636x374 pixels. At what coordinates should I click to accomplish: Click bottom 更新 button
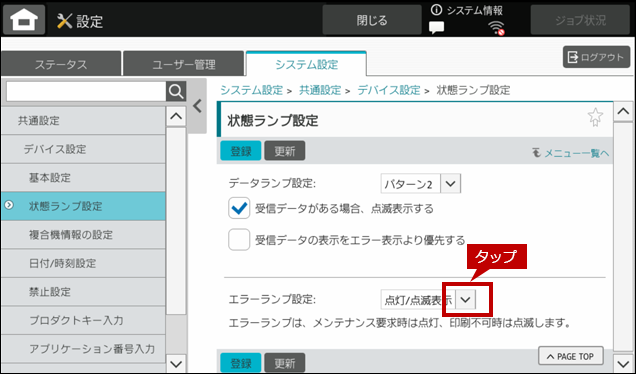tap(285, 363)
